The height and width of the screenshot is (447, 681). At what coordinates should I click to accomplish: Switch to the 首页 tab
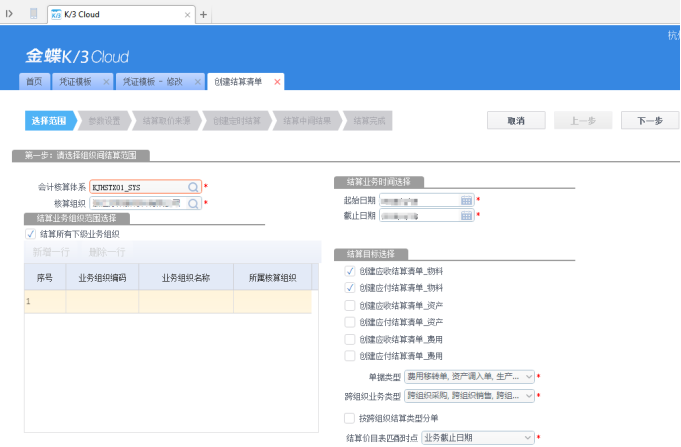coord(34,81)
